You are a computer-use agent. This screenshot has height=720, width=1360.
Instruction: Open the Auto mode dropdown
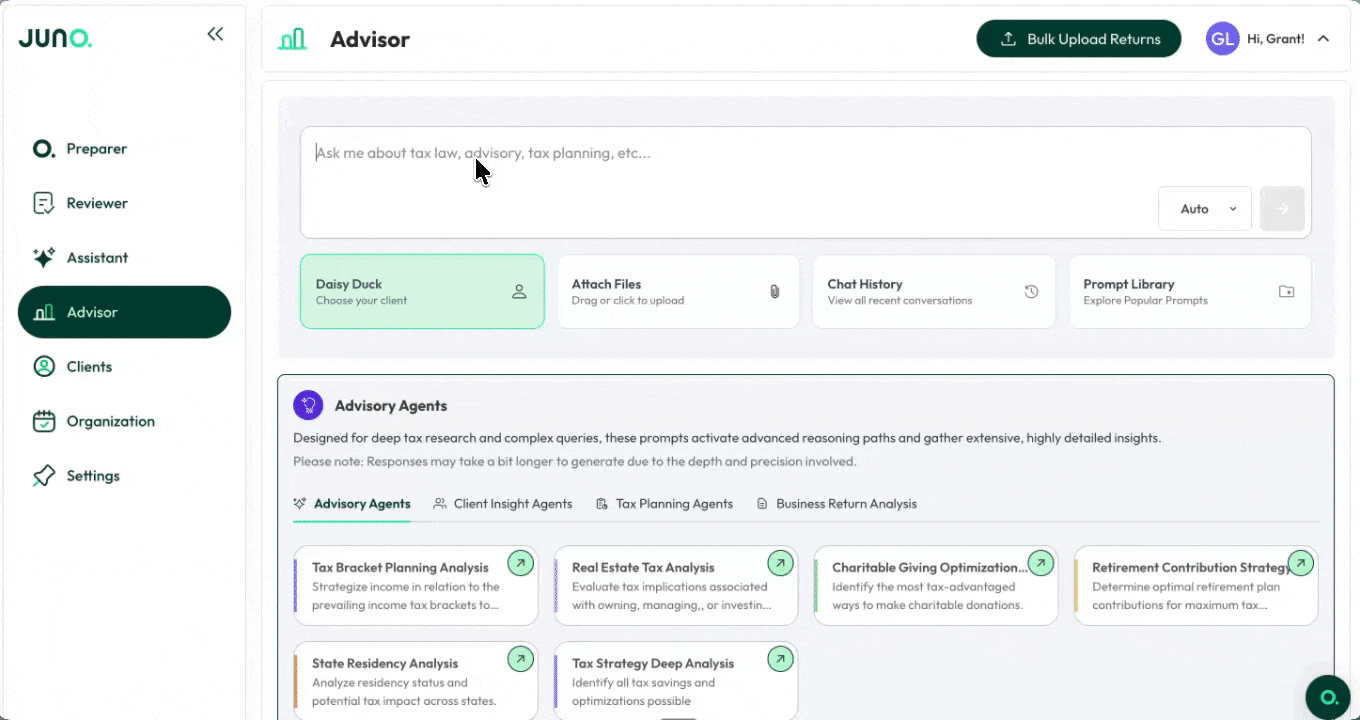1204,209
